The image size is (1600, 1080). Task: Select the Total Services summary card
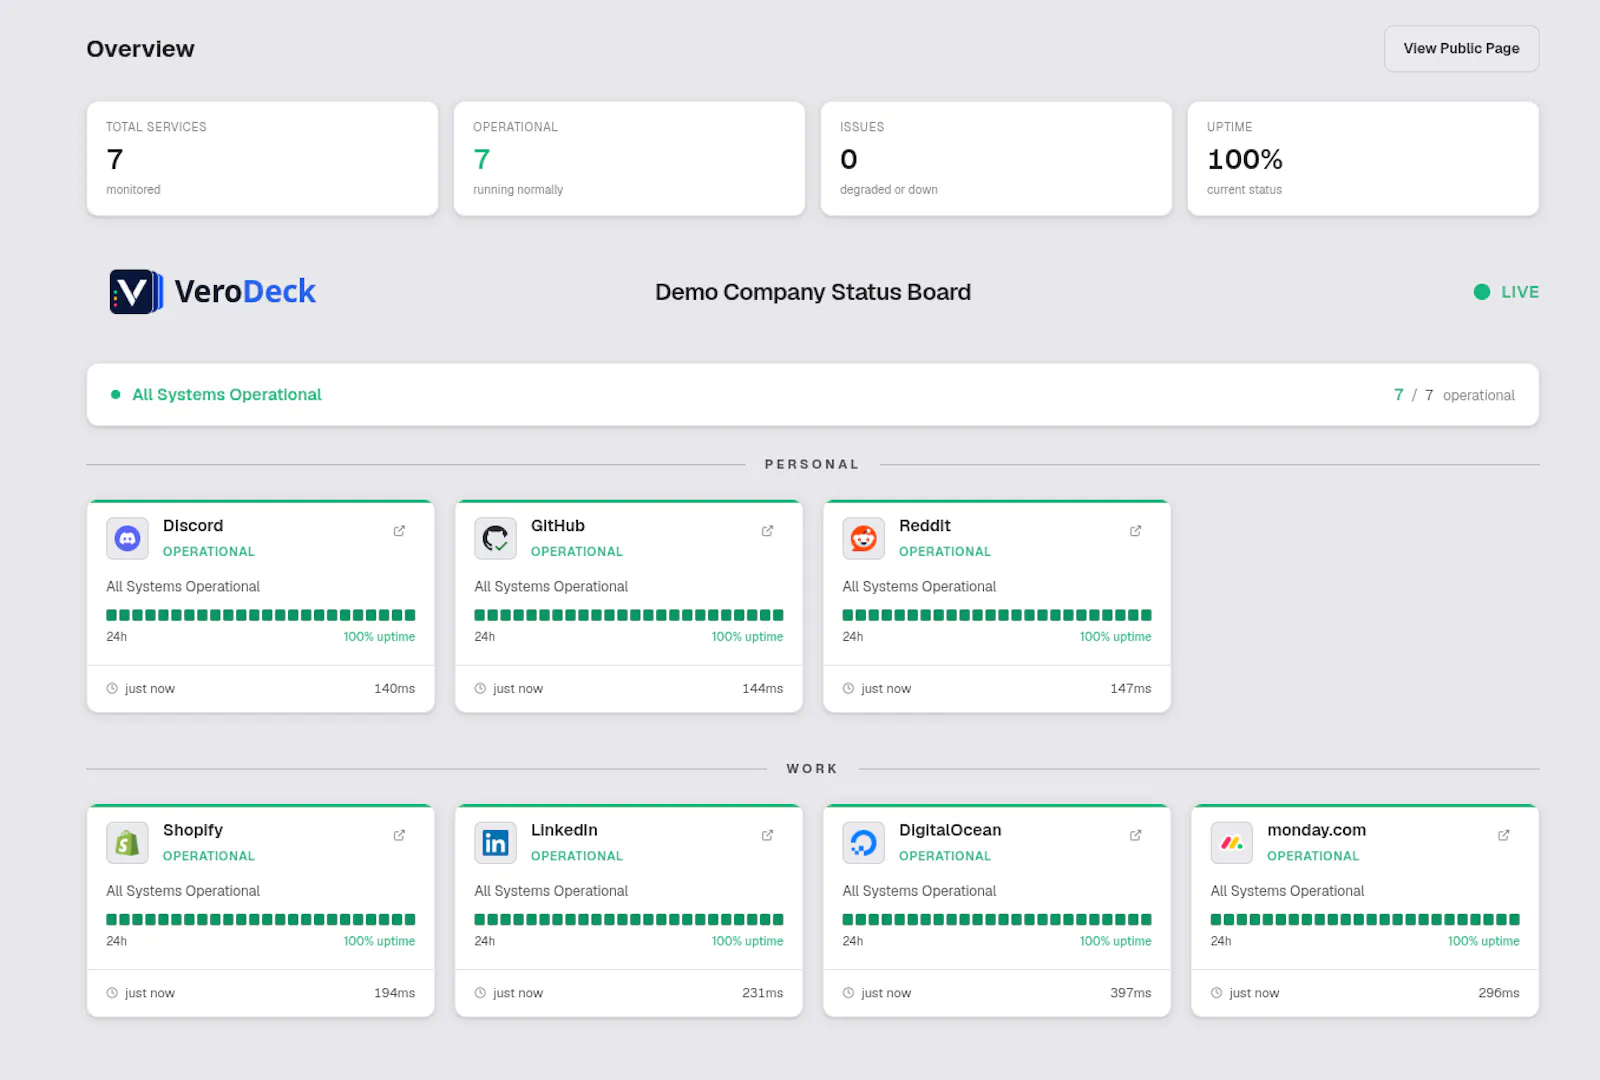pyautogui.click(x=262, y=158)
